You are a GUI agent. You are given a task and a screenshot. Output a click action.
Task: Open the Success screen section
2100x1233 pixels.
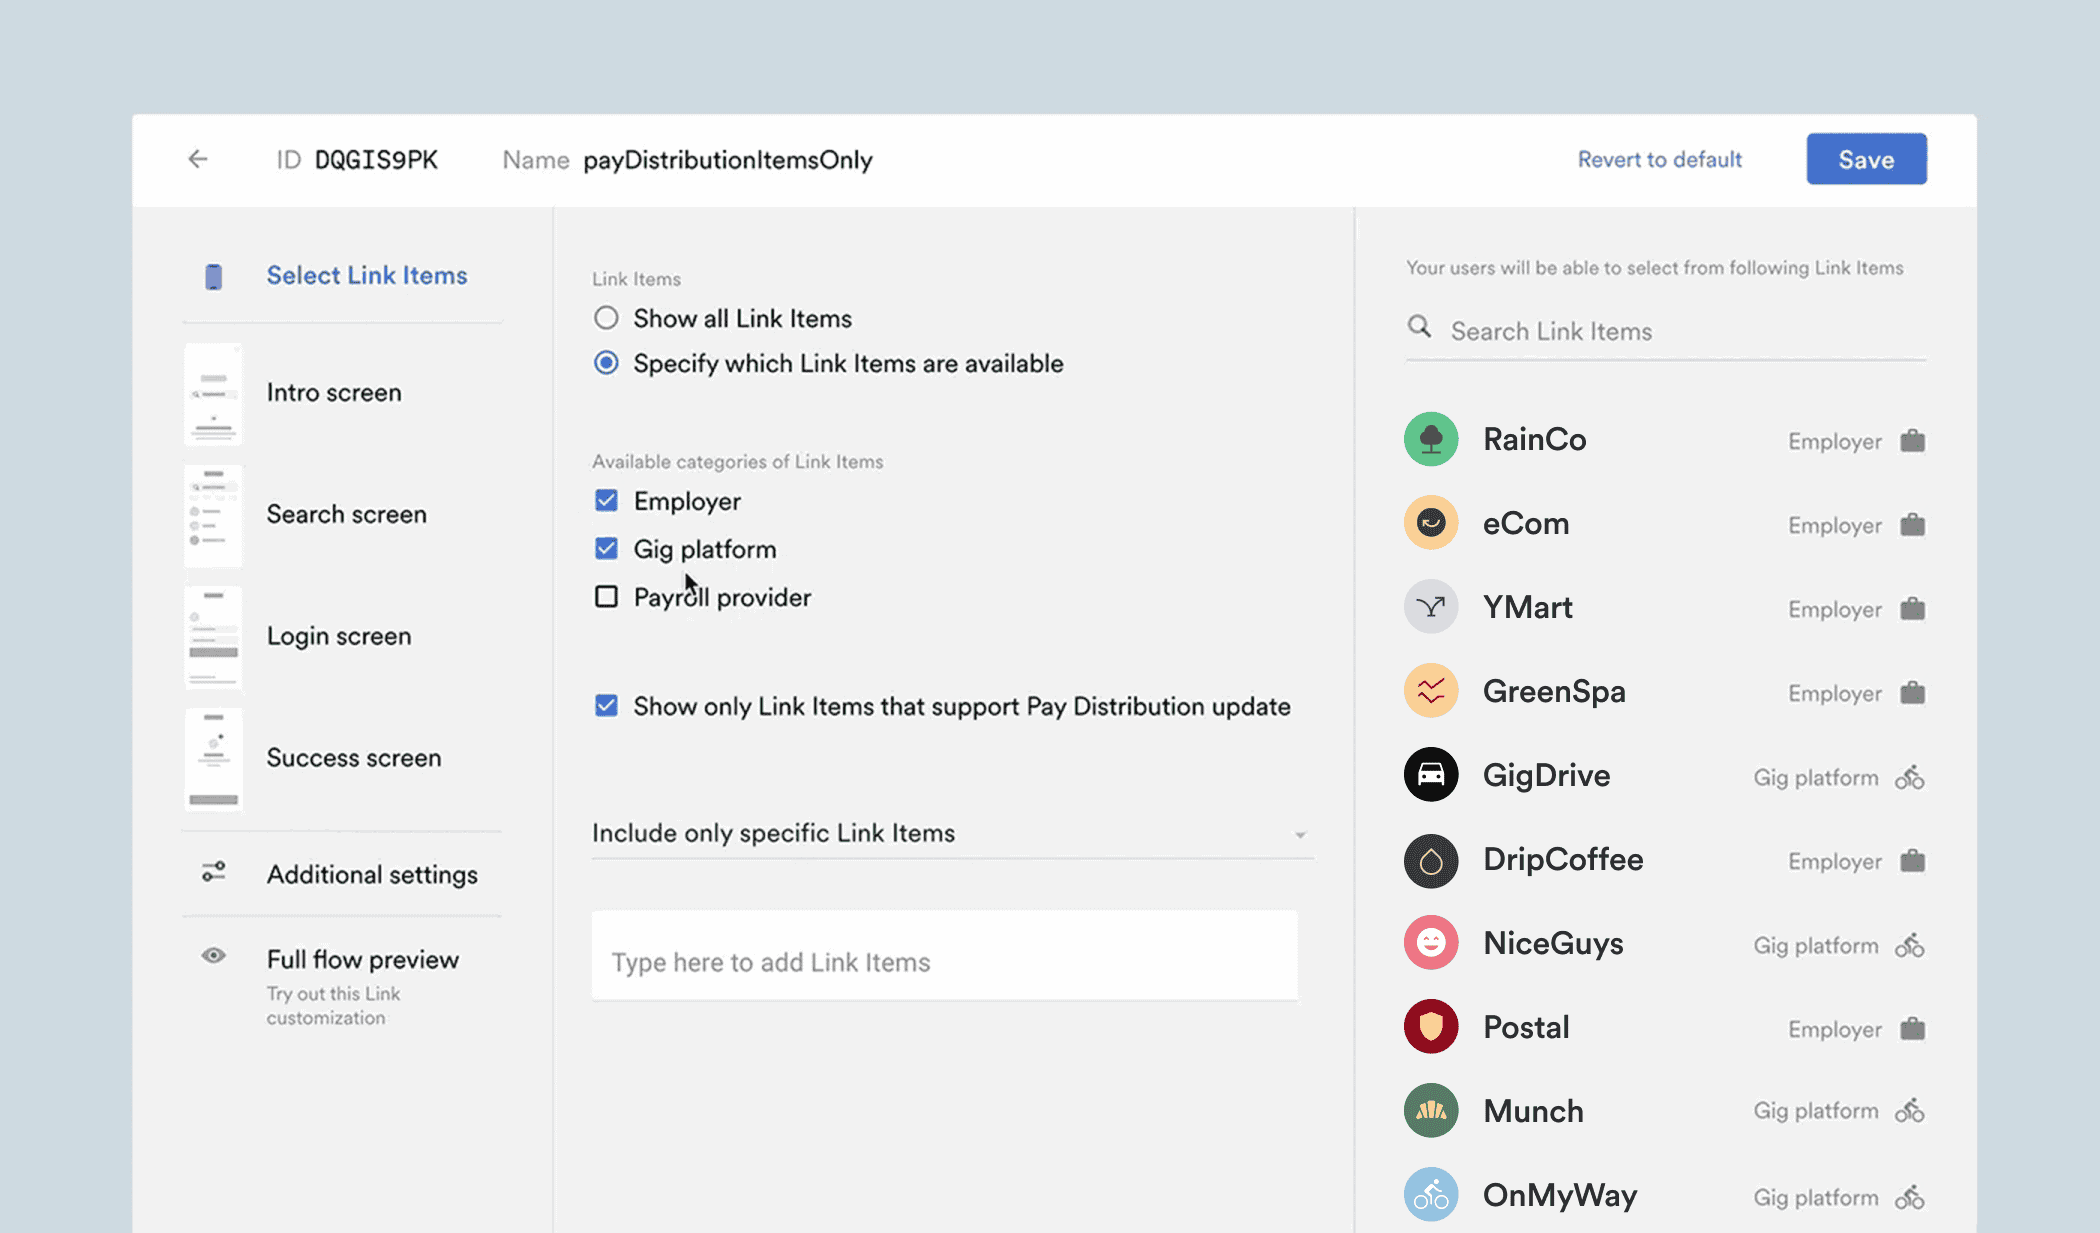(x=354, y=758)
